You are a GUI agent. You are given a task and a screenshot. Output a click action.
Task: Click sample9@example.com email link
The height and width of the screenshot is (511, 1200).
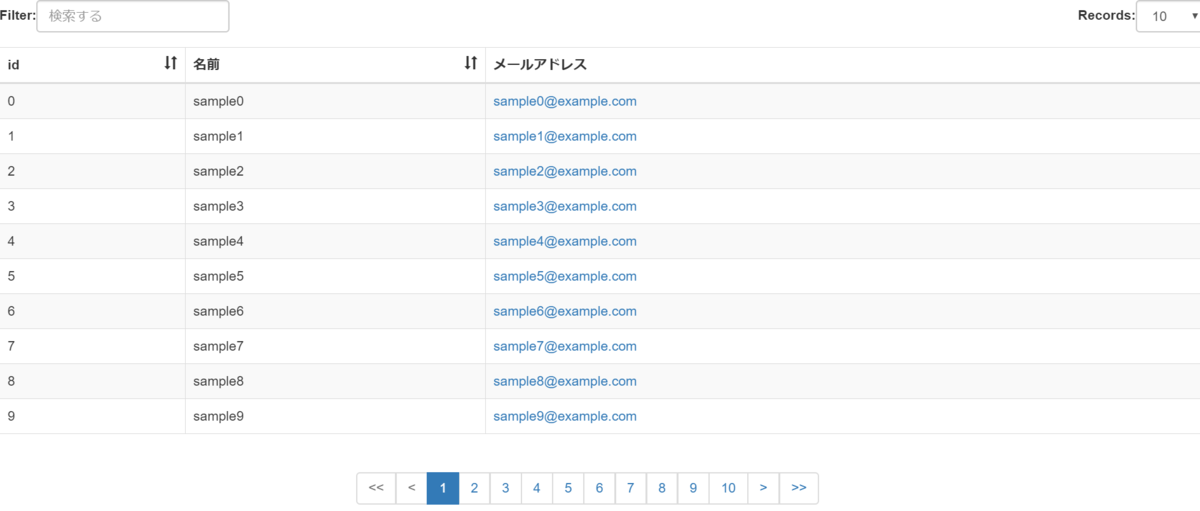565,416
